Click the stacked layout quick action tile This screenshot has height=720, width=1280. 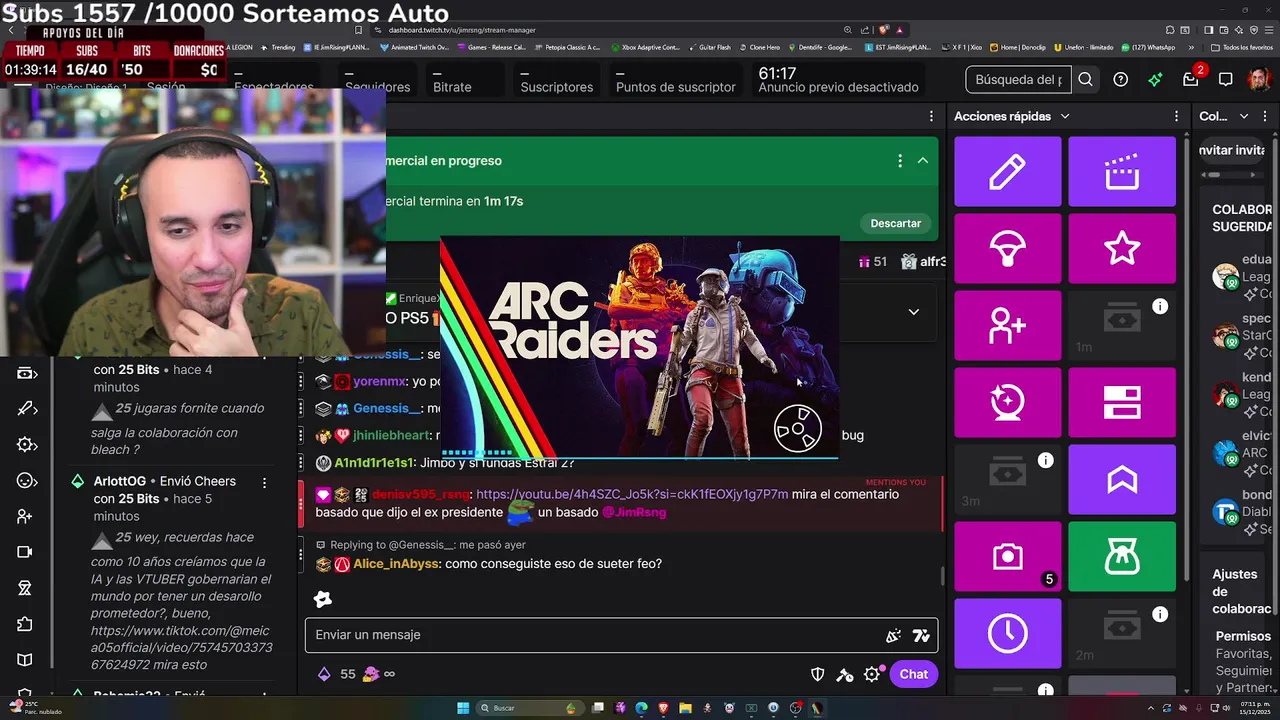pyautogui.click(x=1122, y=402)
